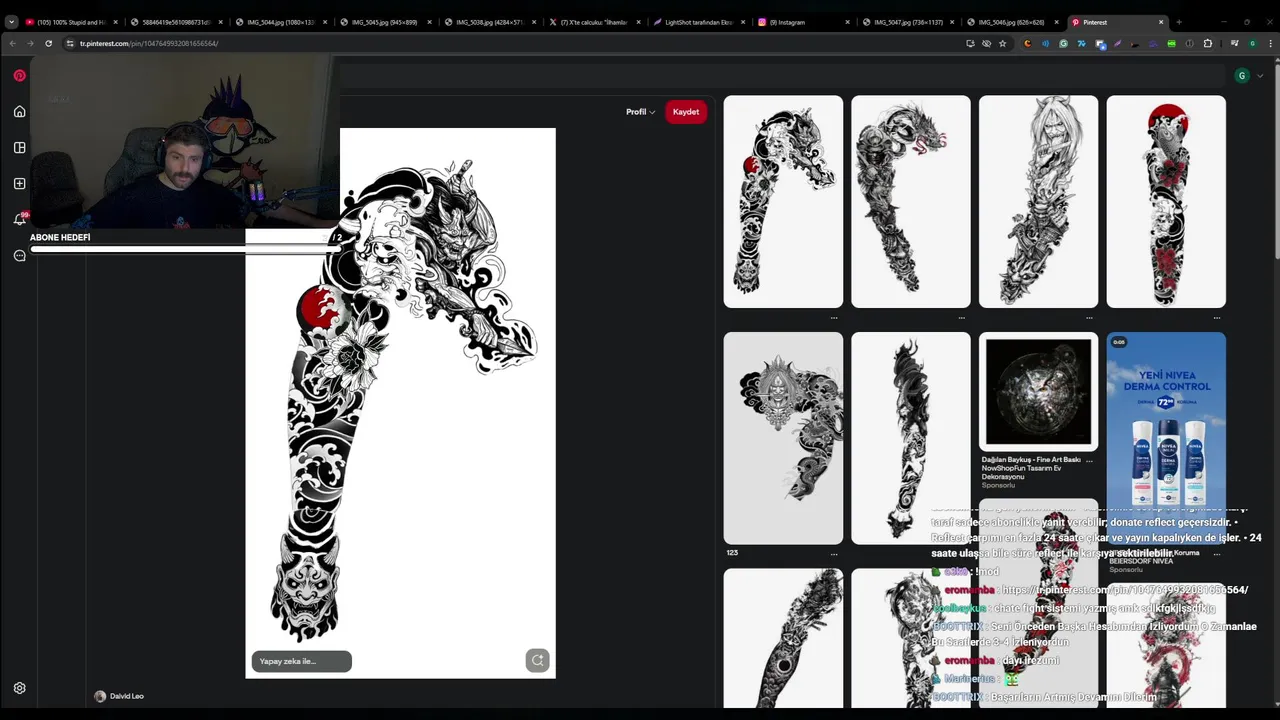Switch to IMG_5046.jpg tab

pos(1011,22)
